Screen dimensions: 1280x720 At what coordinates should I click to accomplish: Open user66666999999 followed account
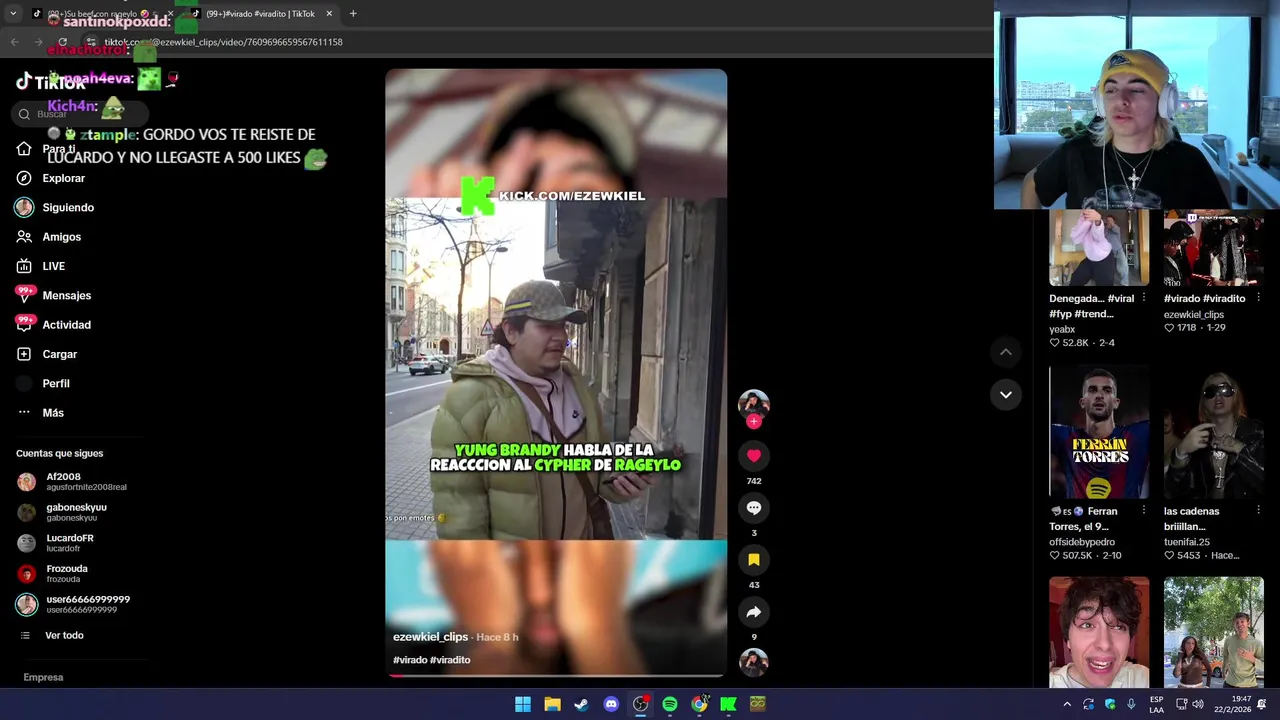pos(72,604)
